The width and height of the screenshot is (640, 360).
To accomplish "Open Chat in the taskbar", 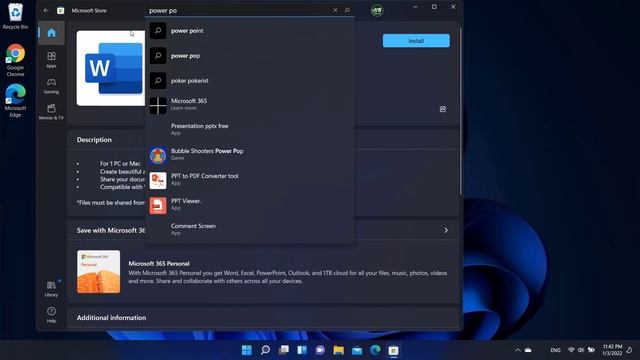I will tap(320, 350).
